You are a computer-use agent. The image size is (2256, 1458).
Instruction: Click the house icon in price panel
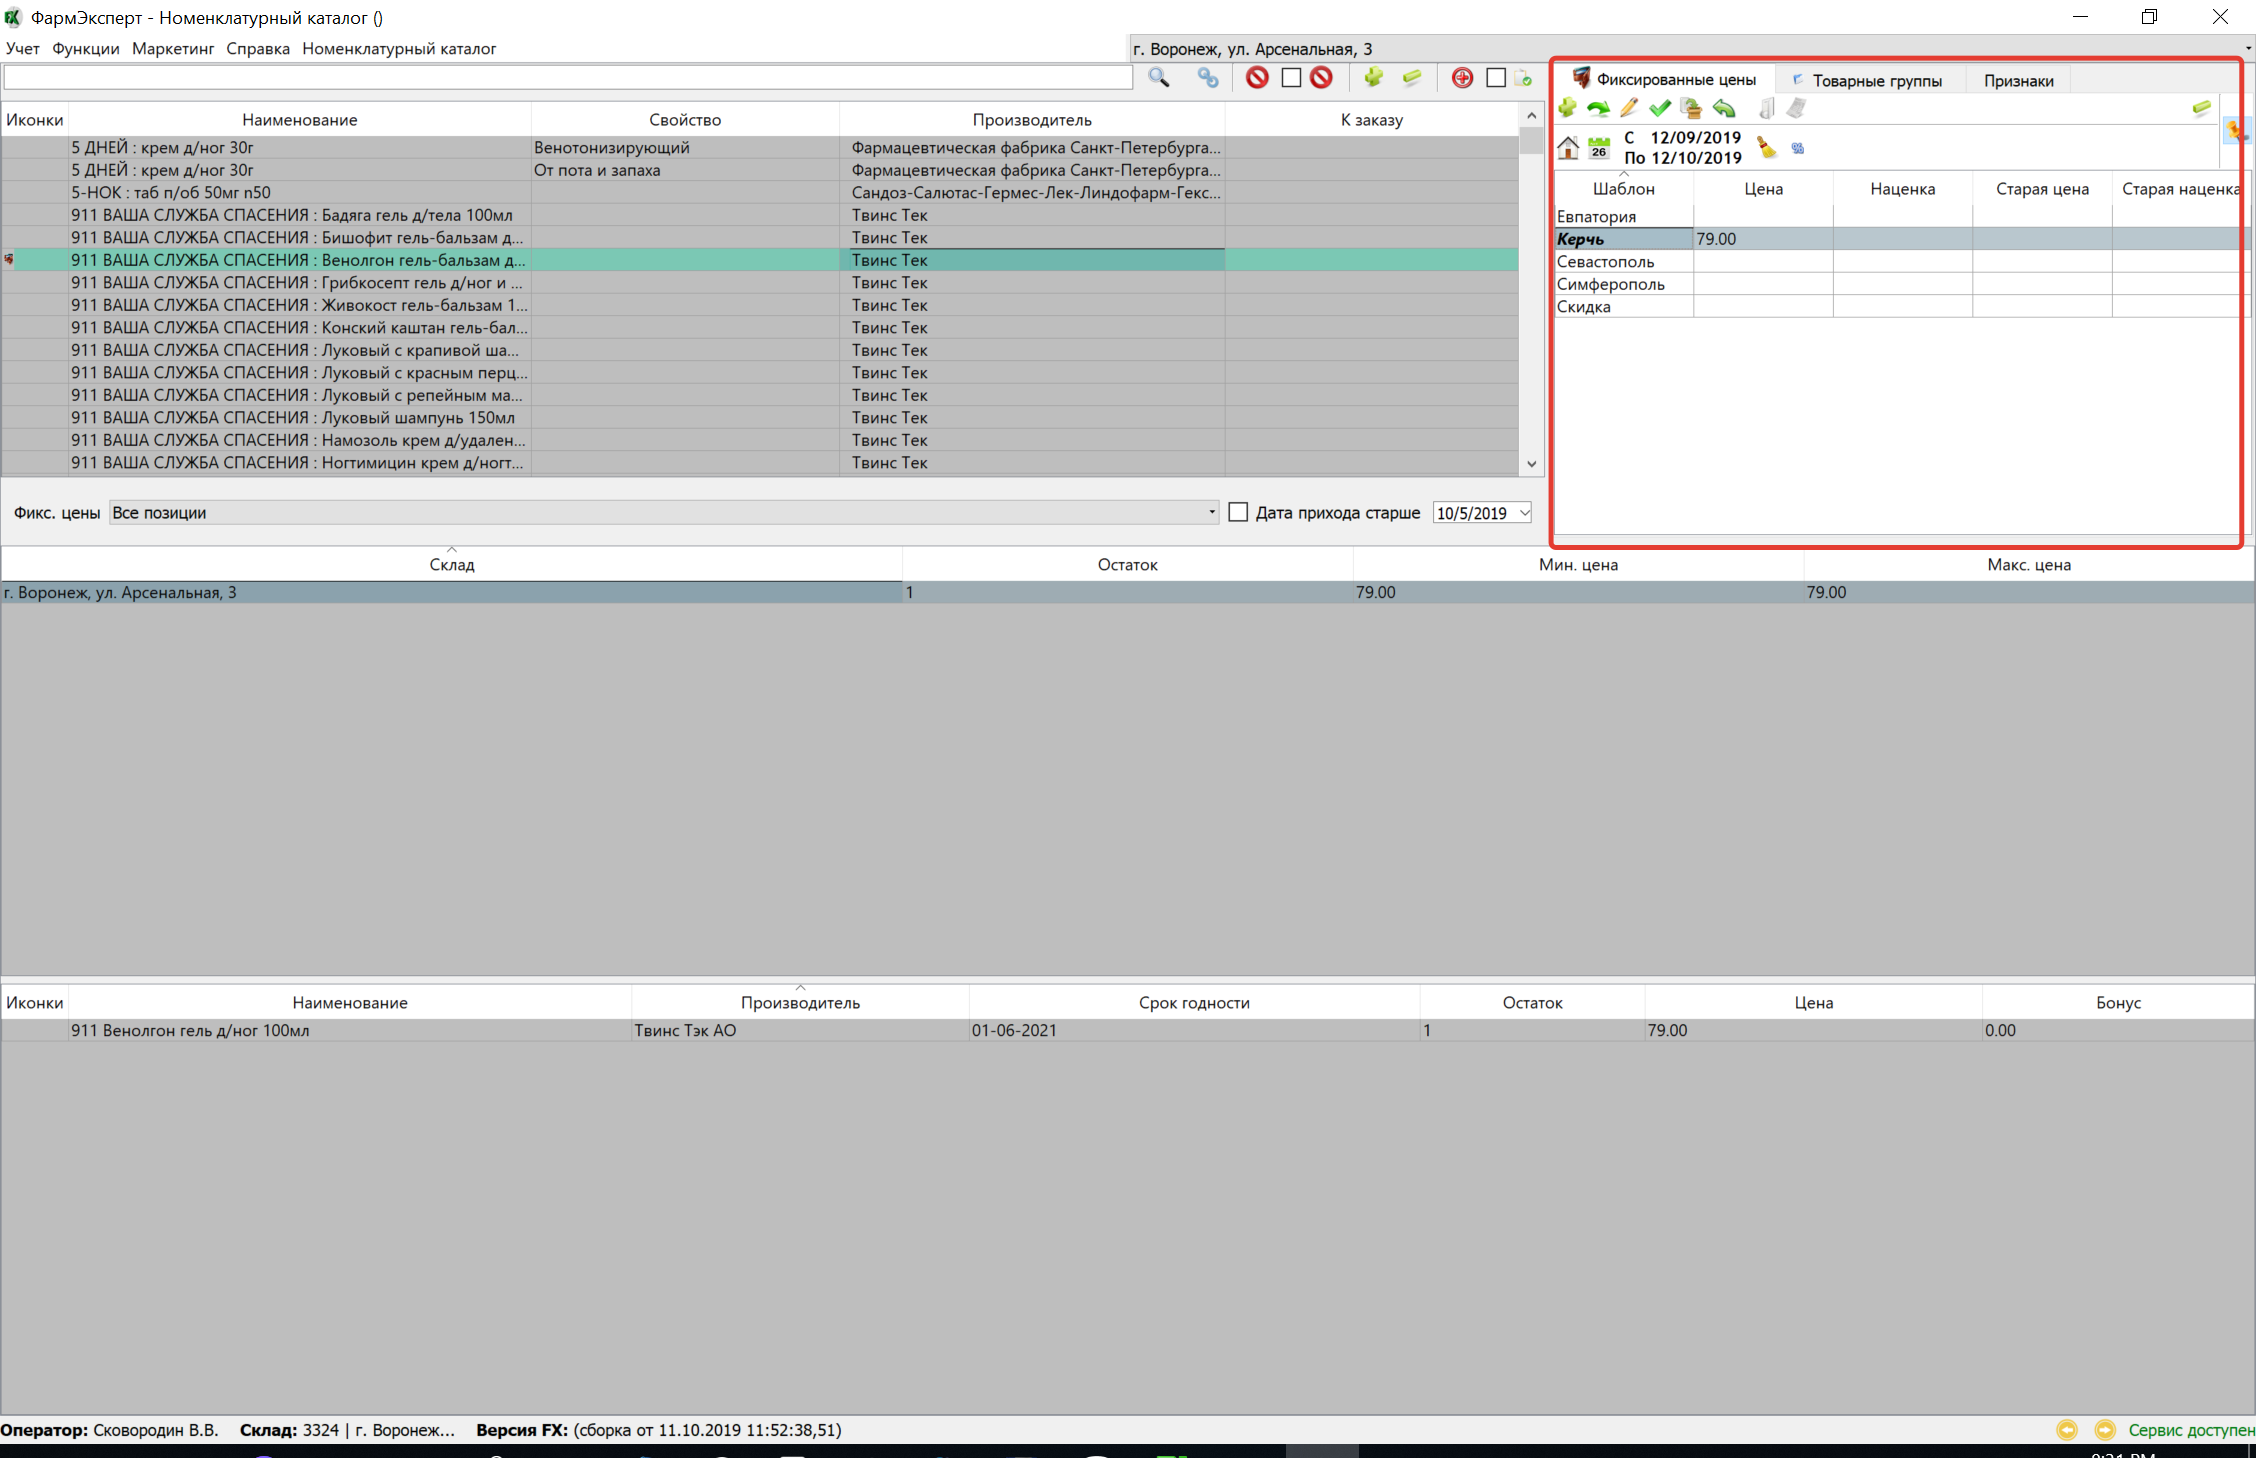[x=1568, y=148]
